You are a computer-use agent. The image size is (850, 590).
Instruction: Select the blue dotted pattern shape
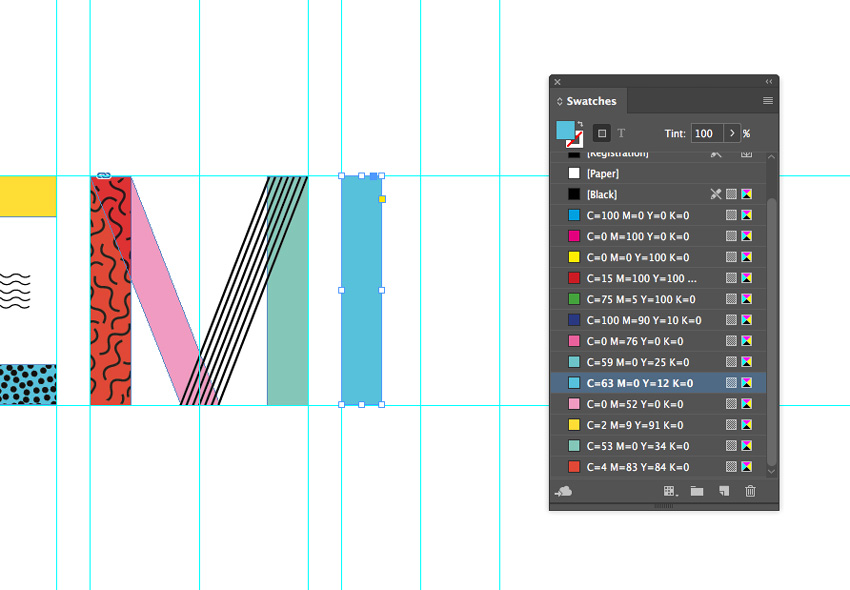pos(28,384)
